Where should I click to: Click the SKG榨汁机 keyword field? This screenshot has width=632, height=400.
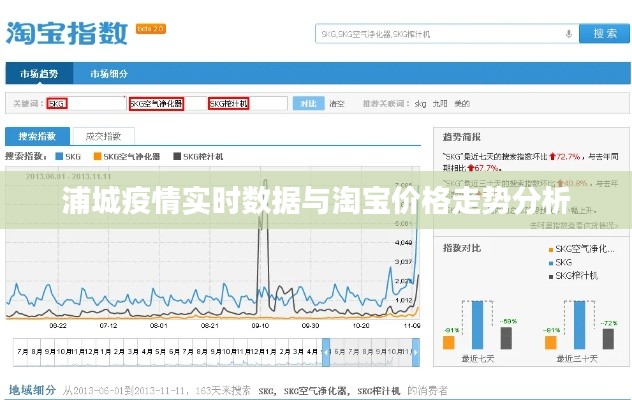coord(246,103)
